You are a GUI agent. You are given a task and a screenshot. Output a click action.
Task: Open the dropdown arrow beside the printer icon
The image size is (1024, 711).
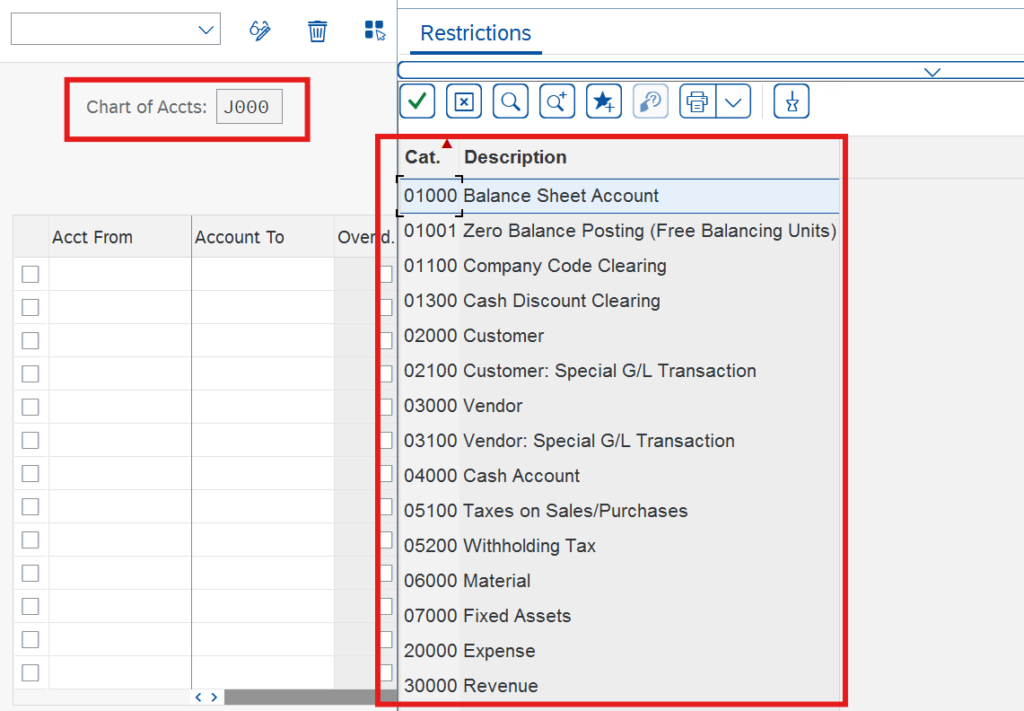point(734,101)
